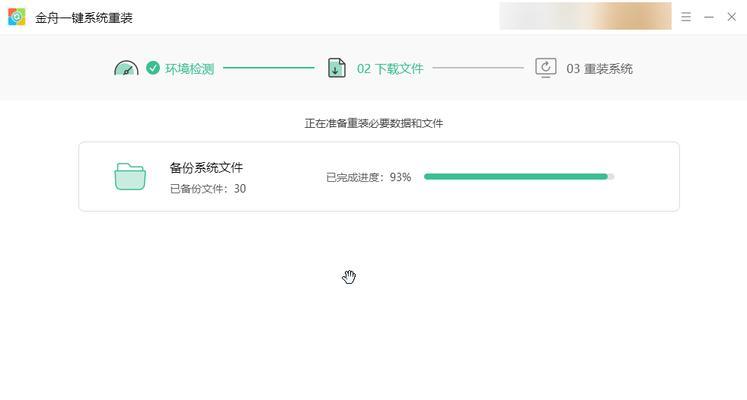Open the hamburger menu in title bar
747x400 pixels.
pyautogui.click(x=686, y=17)
